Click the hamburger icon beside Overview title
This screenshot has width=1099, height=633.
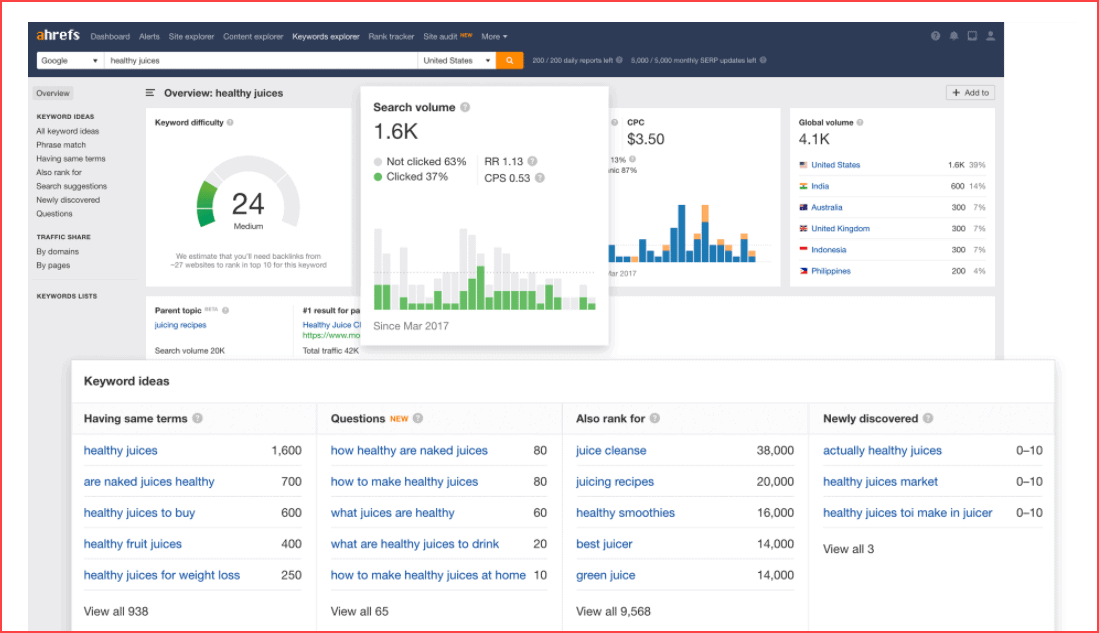coord(151,93)
